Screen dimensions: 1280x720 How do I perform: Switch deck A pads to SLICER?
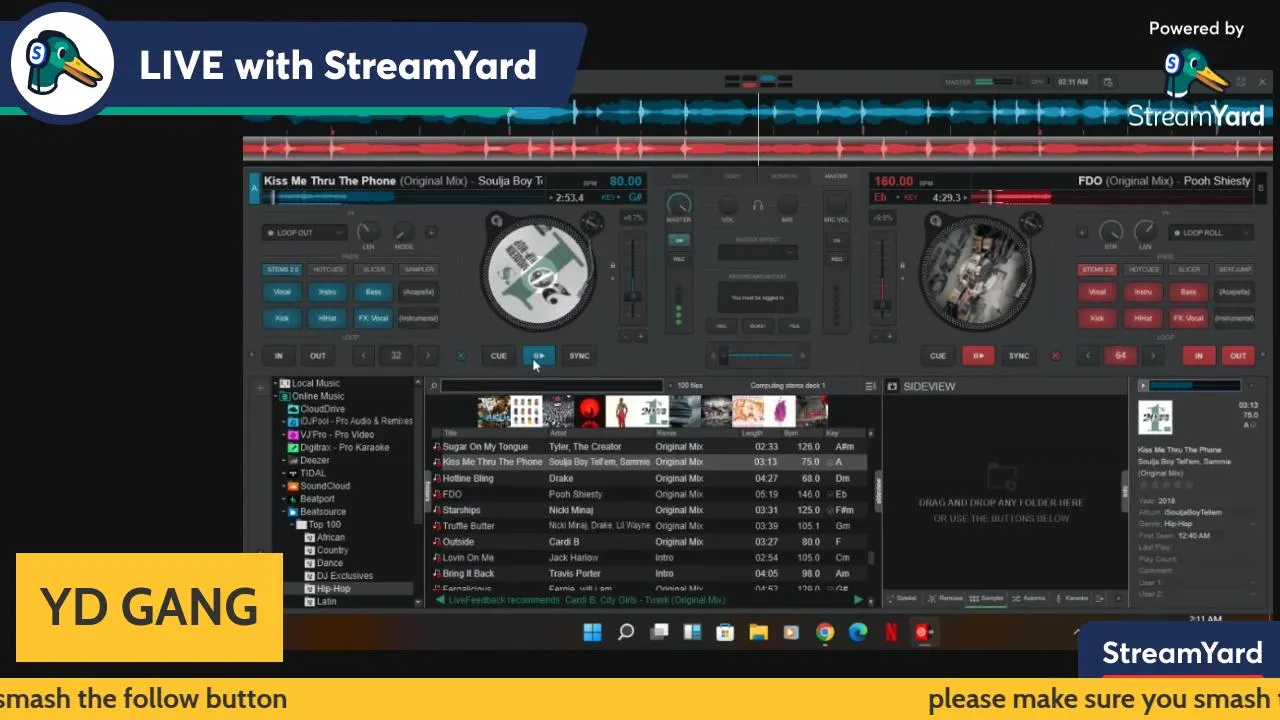coord(374,270)
